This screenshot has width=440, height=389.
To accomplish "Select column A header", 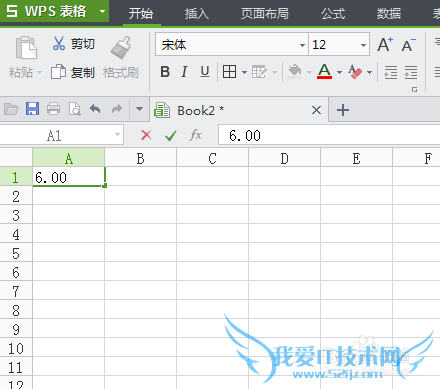I will coord(68,158).
